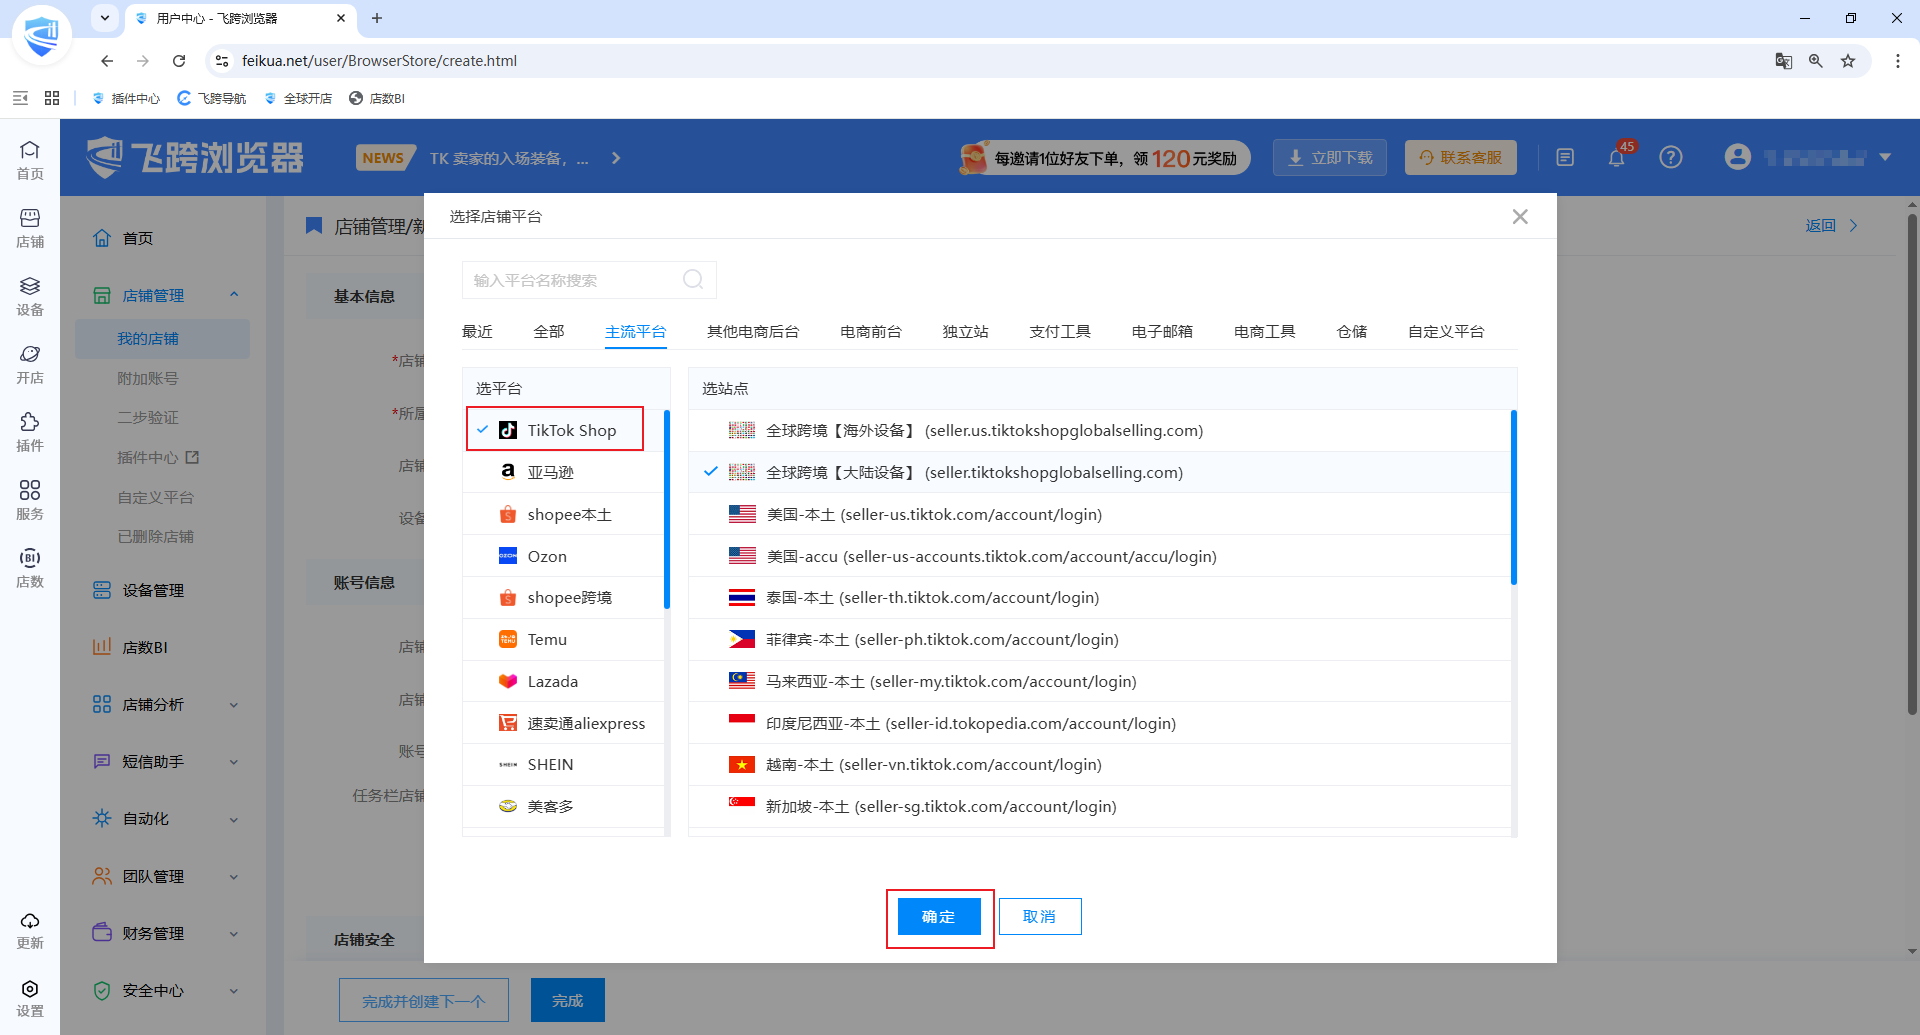Open the browser tab list dropdown
Viewport: 1920px width, 1035px height.
105,18
